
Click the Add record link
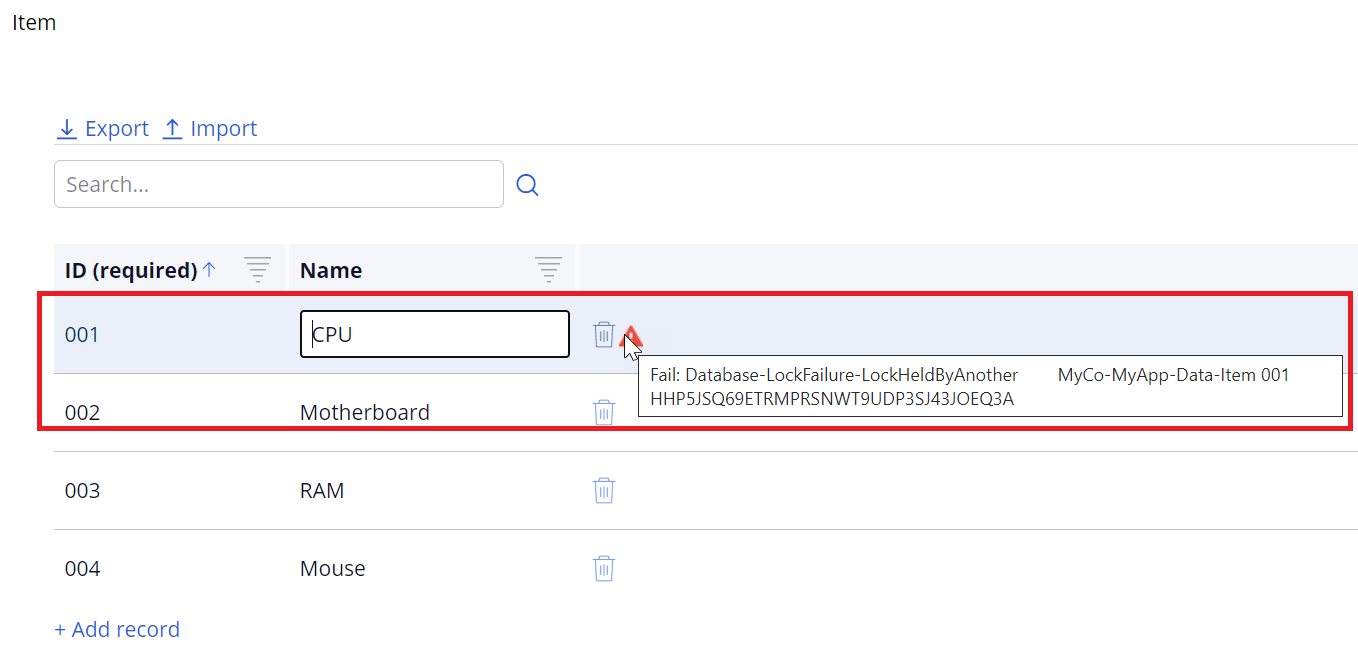click(117, 629)
